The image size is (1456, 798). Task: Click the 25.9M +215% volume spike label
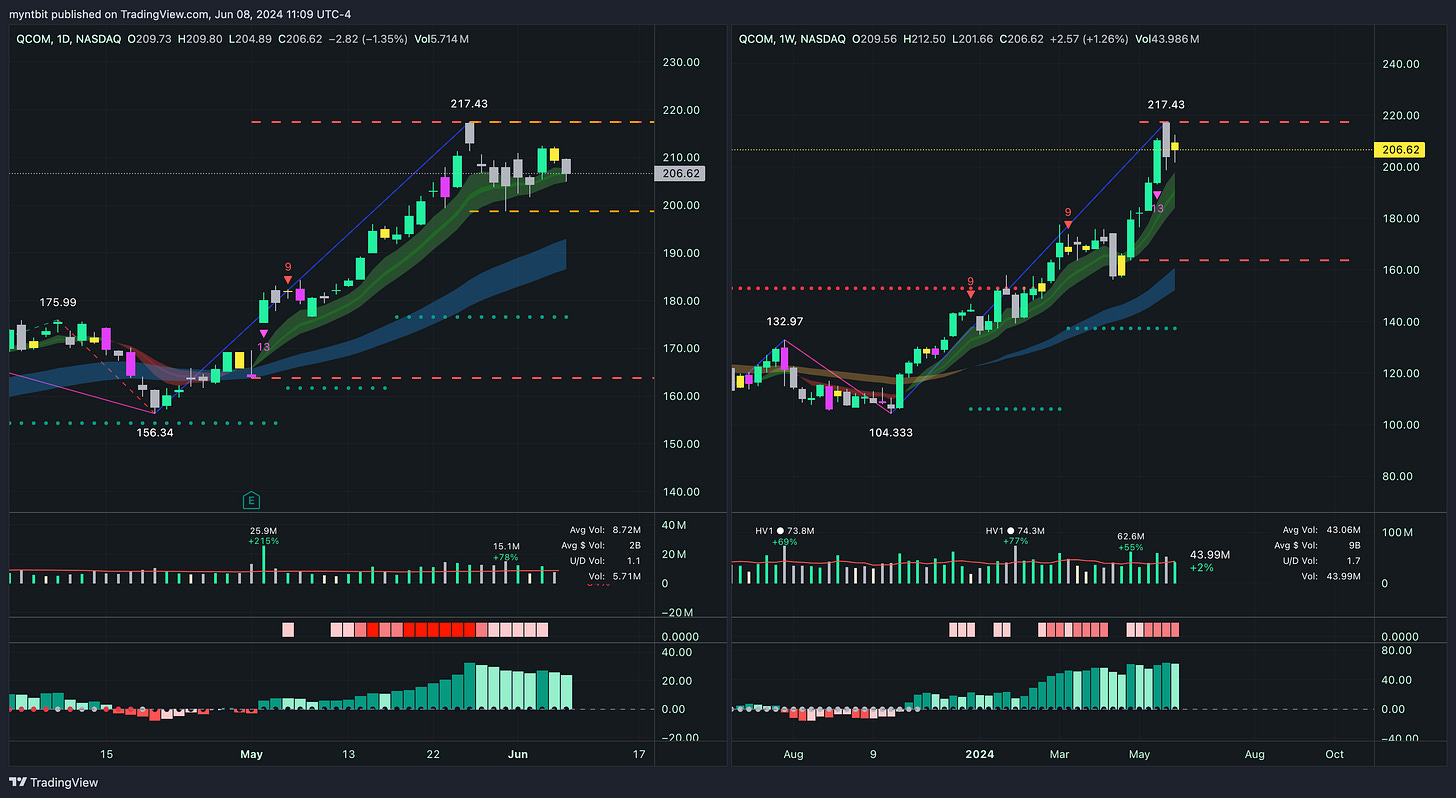pos(264,535)
